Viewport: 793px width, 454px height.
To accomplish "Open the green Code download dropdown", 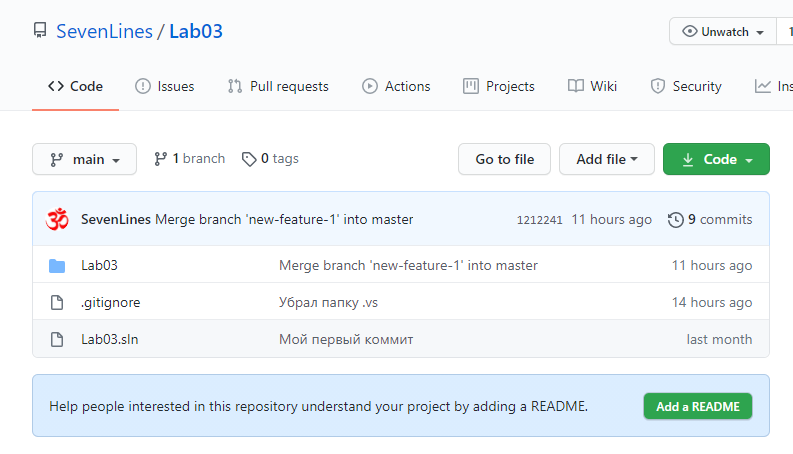I will 716,159.
